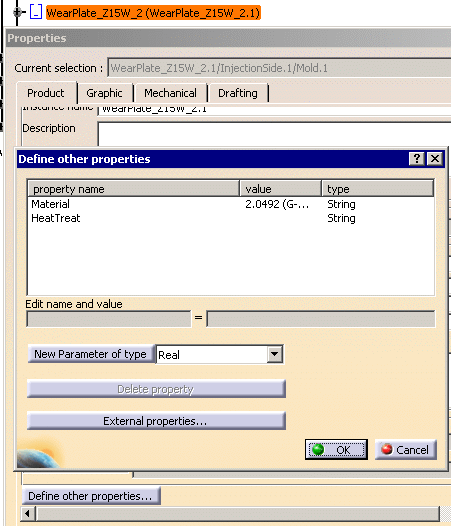
Task: Select the Product tab
Action: click(46, 93)
